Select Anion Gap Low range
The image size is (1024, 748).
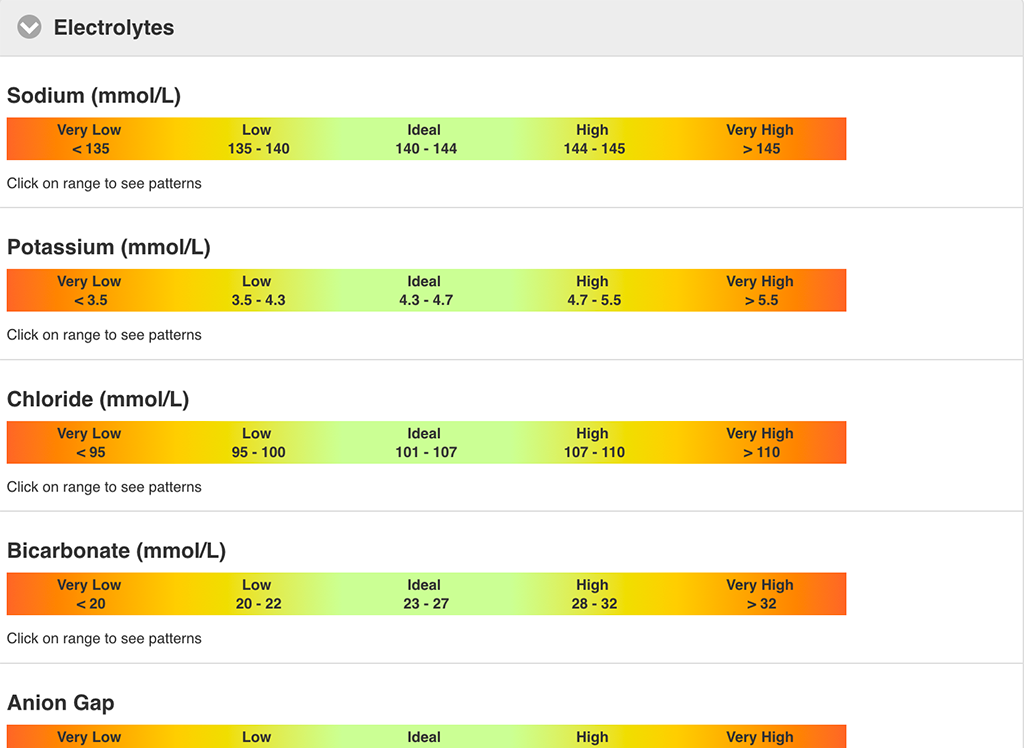click(259, 736)
